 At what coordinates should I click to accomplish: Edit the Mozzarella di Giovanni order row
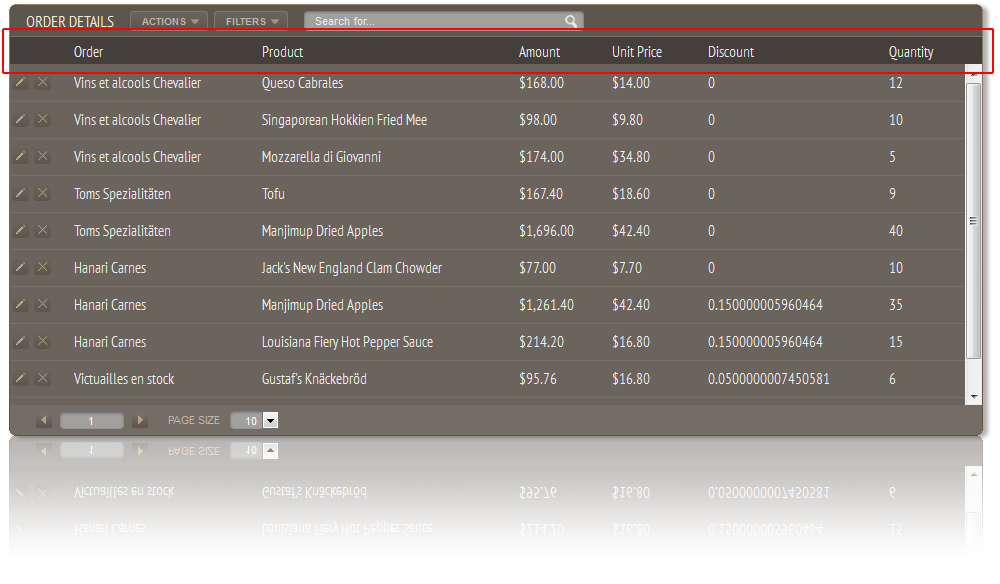tap(20, 157)
